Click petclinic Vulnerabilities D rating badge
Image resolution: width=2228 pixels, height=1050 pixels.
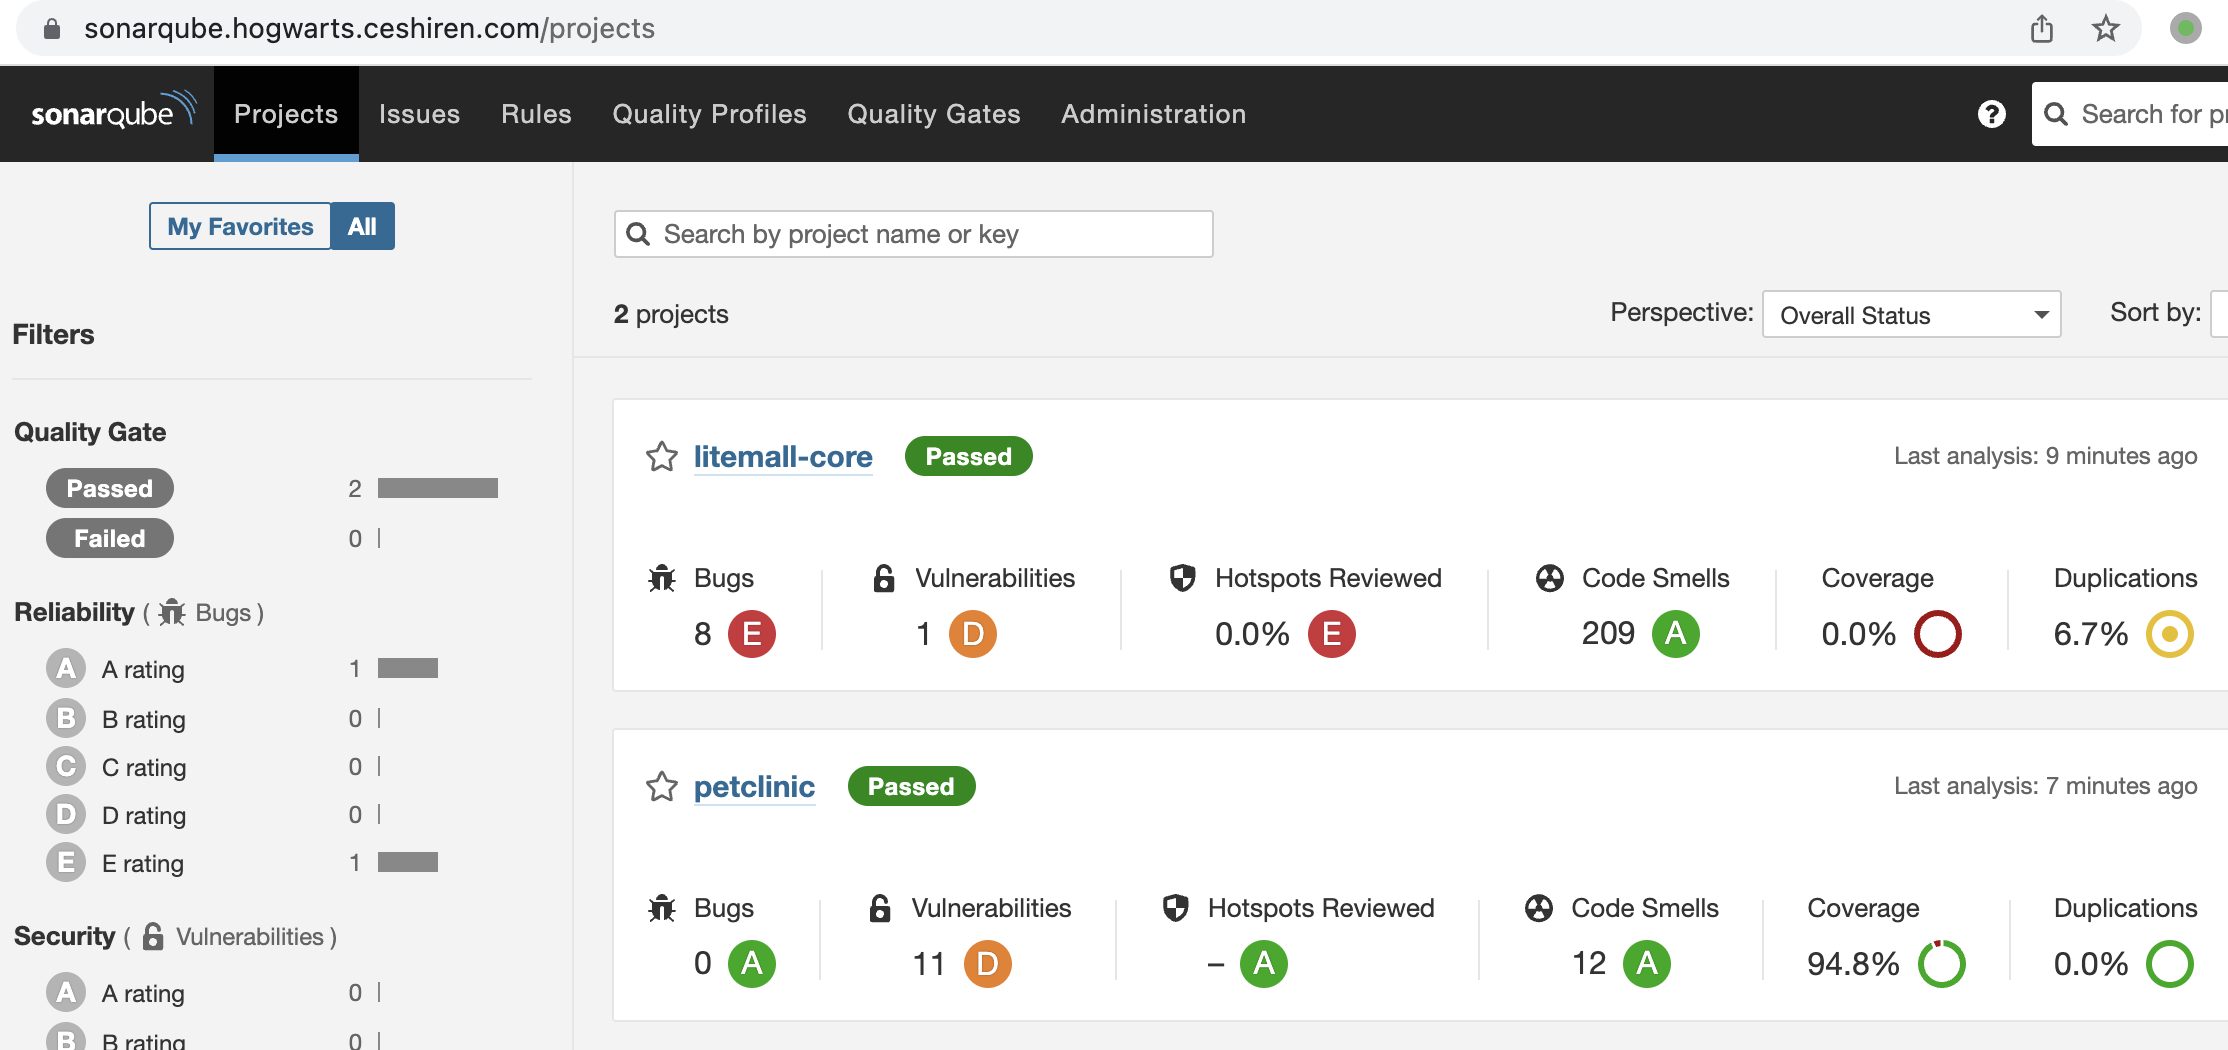point(987,964)
